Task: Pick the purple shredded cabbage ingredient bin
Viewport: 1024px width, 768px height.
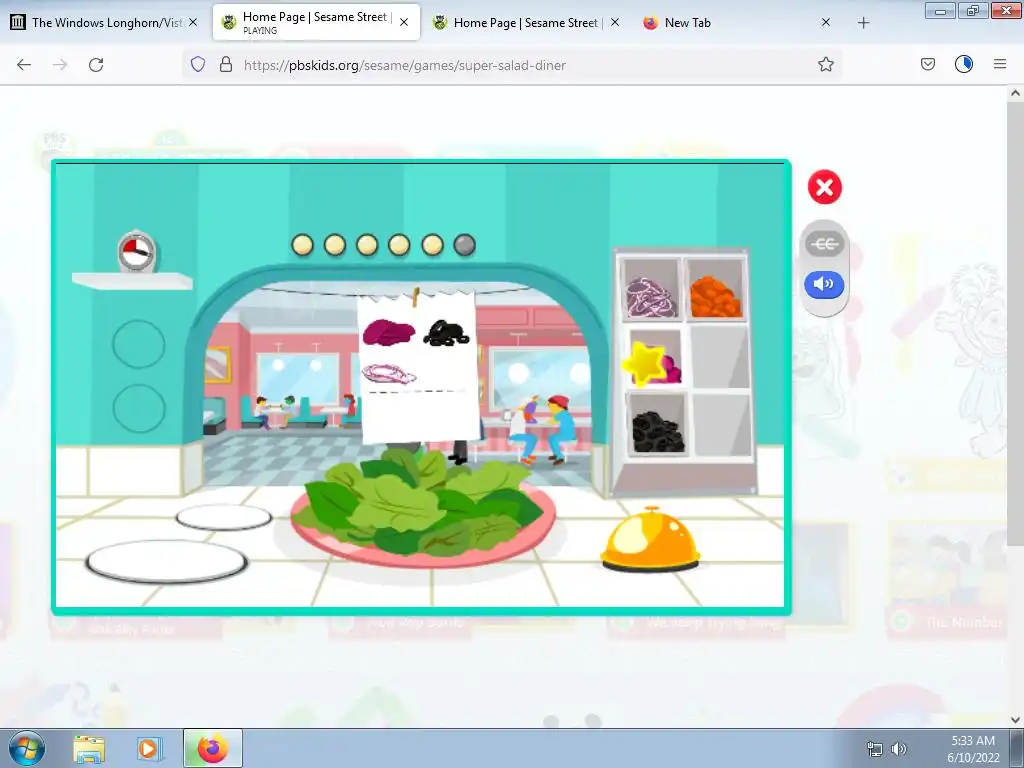Action: [x=650, y=289]
